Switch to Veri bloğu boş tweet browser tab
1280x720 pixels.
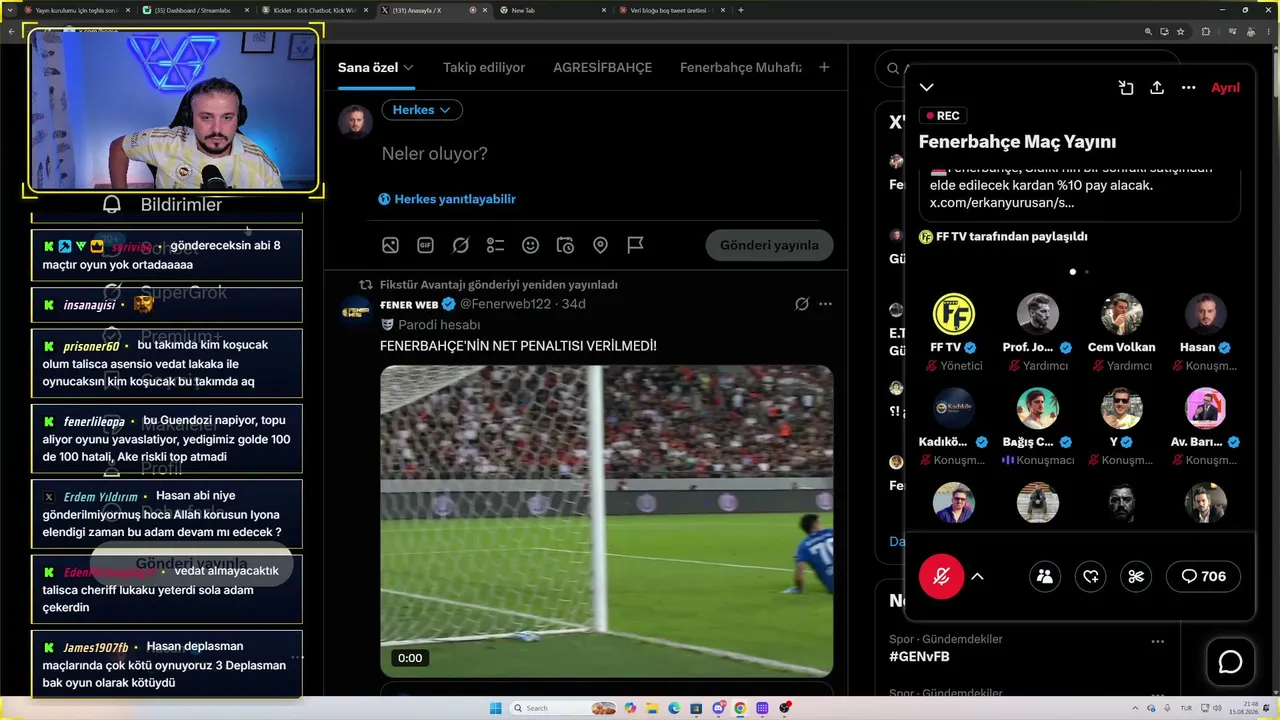672,10
